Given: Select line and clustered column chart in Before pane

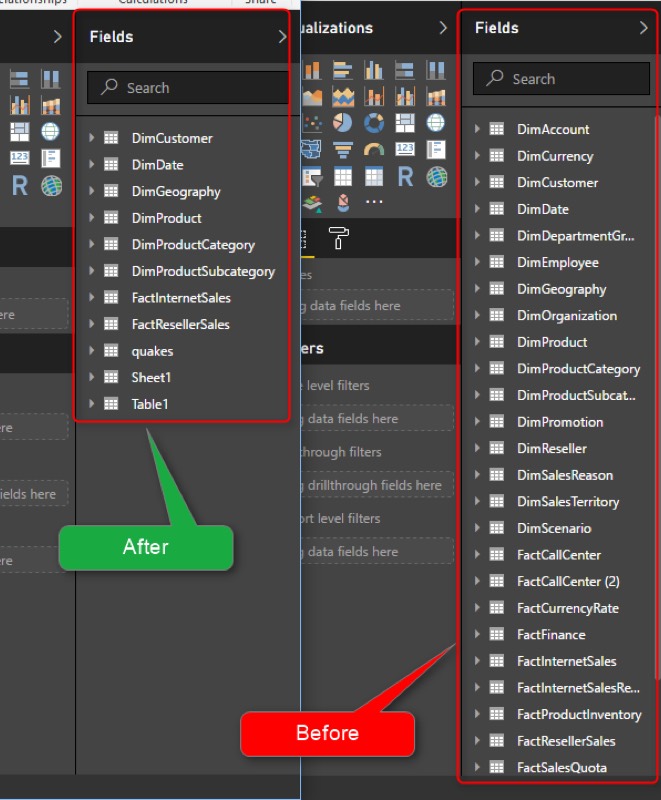Looking at the screenshot, I should (404, 96).
